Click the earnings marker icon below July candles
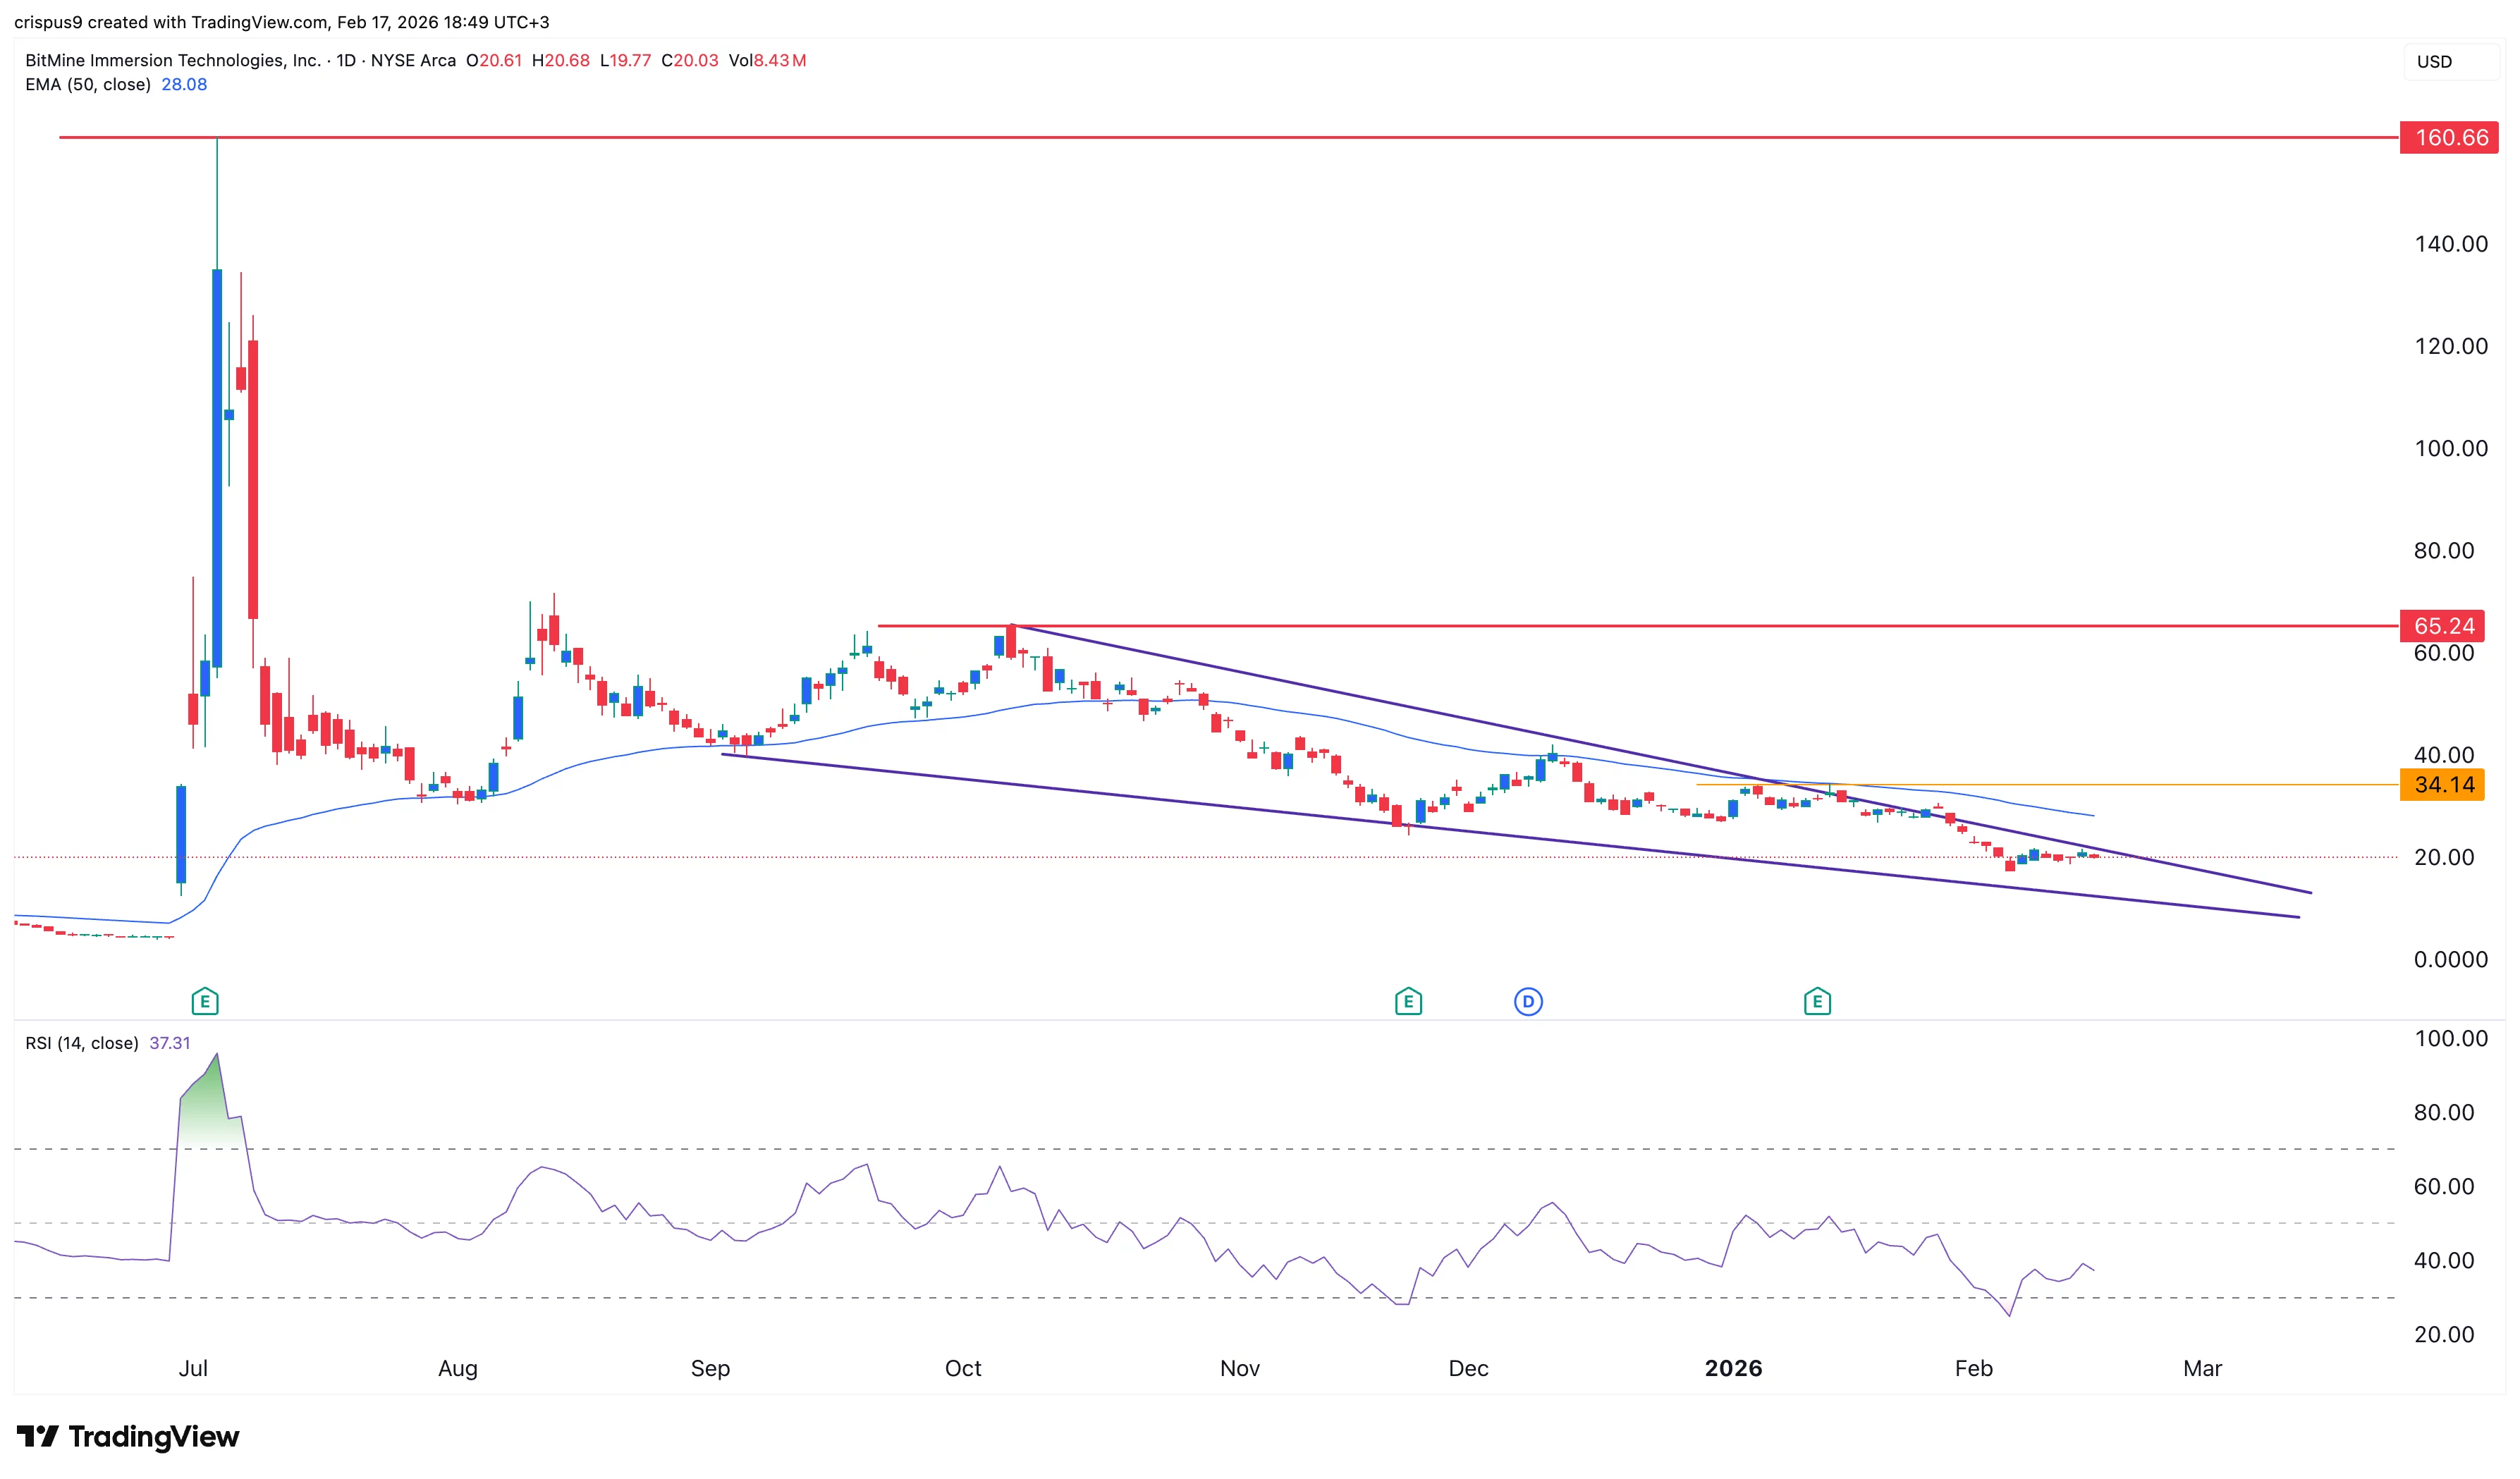The width and height of the screenshot is (2520, 1479). 205,1000
